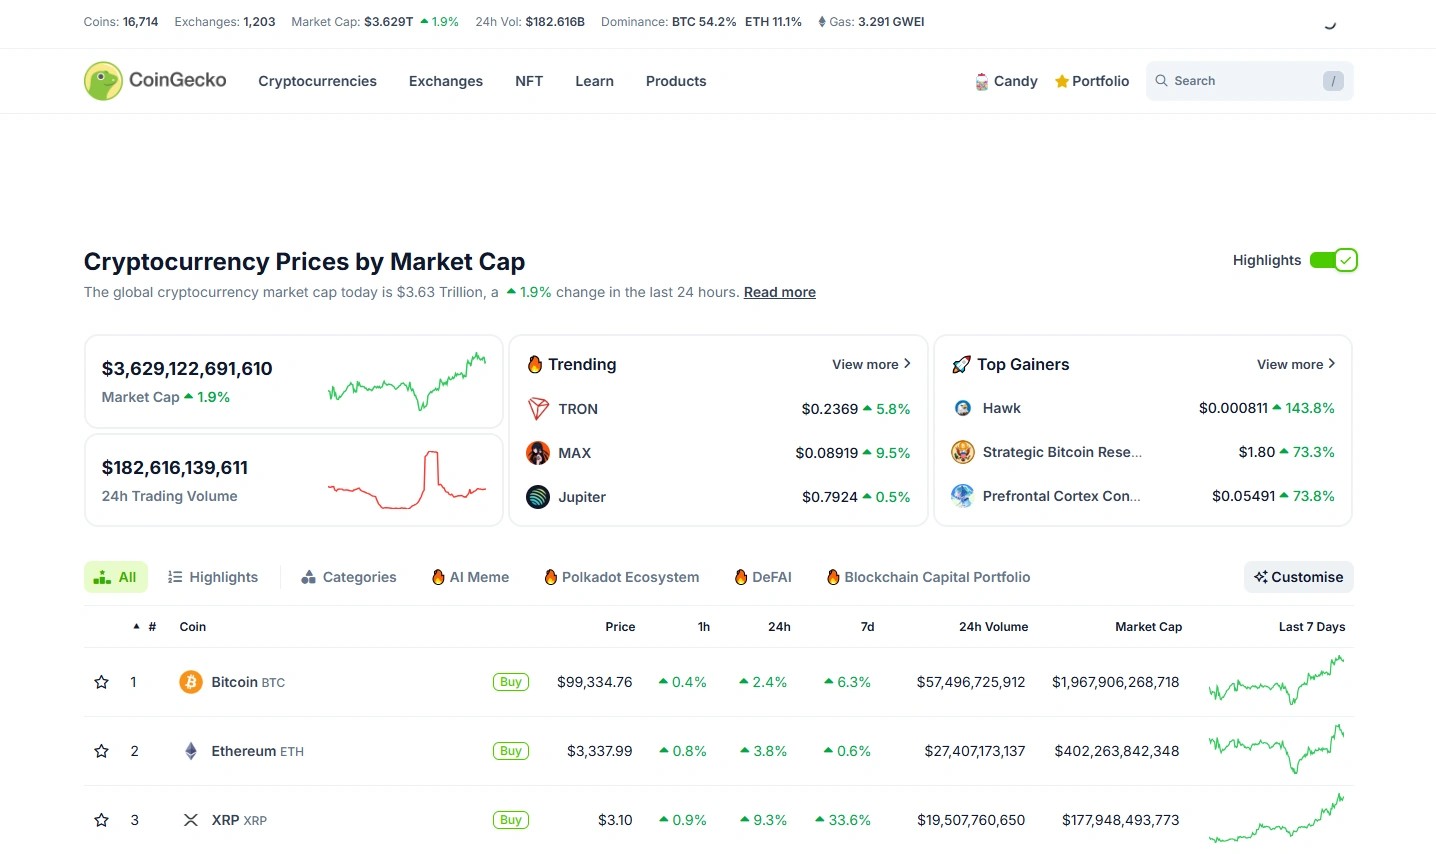The width and height of the screenshot is (1436, 854).
Task: Turn off the Highlights toggle switch
Action: [x=1333, y=260]
